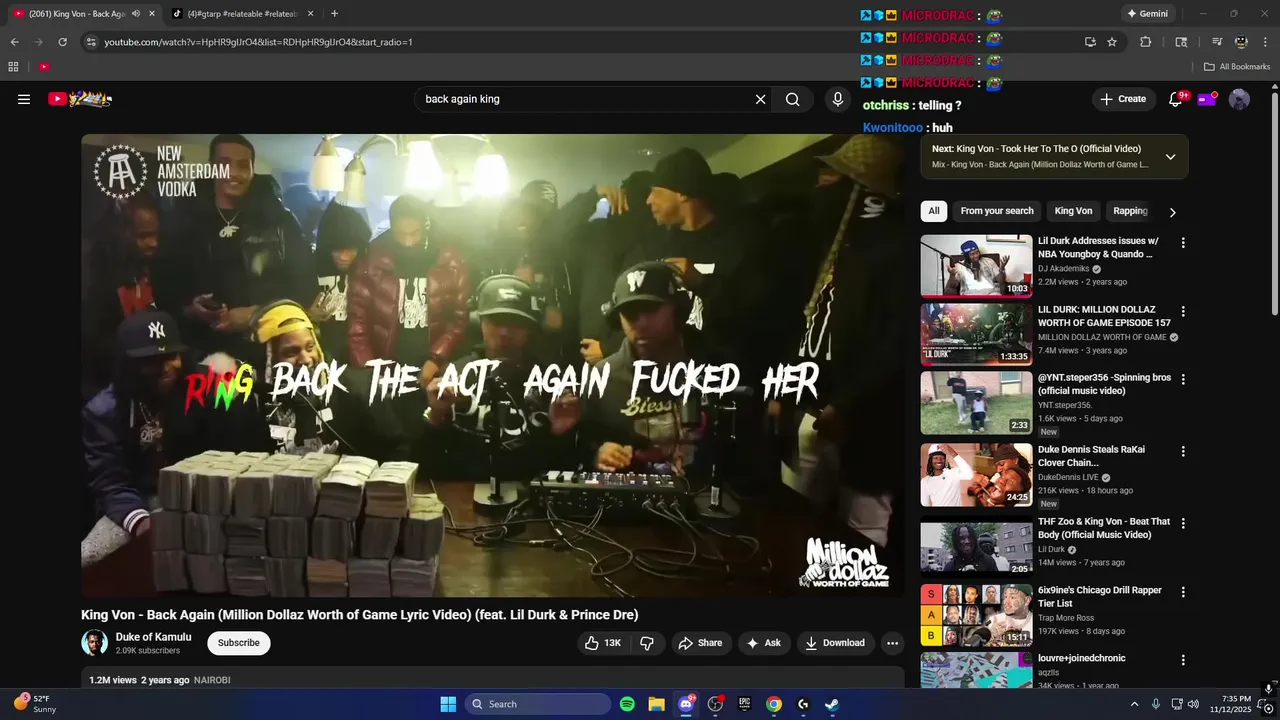The height and width of the screenshot is (720, 1280).
Task: Clear the search box with the X
Action: tap(760, 99)
